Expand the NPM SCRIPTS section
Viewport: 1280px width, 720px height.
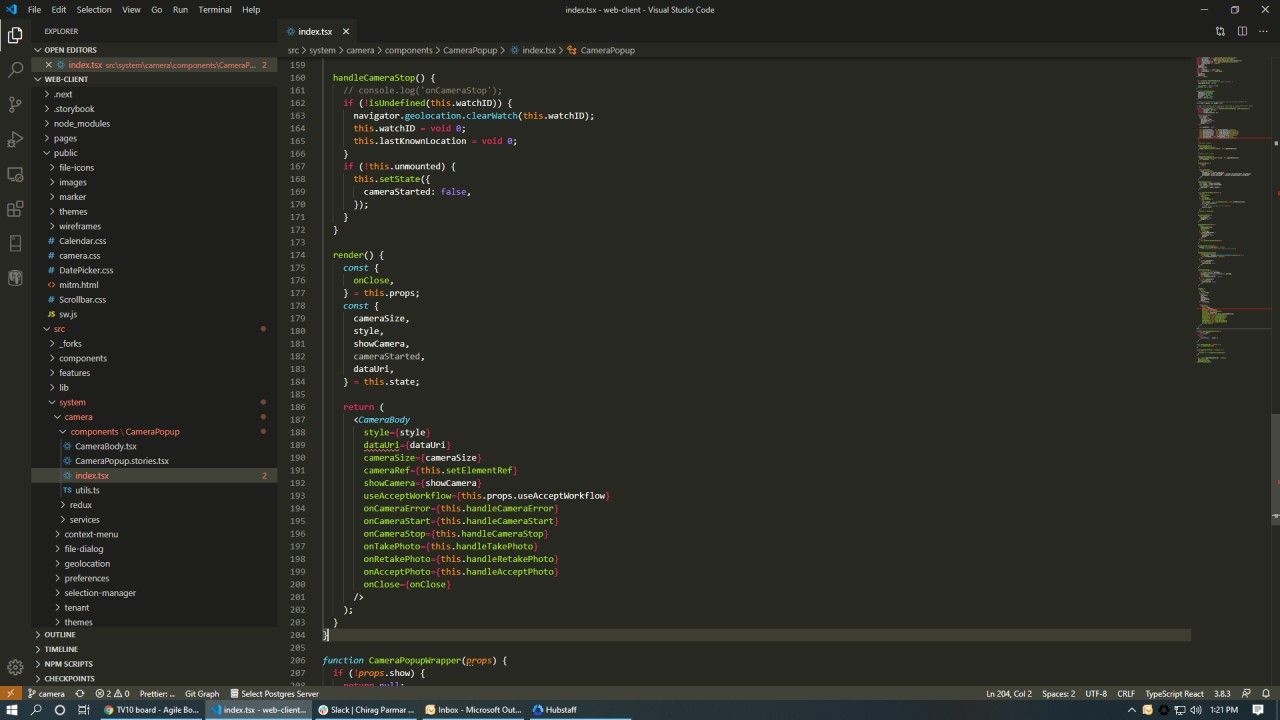[68, 664]
